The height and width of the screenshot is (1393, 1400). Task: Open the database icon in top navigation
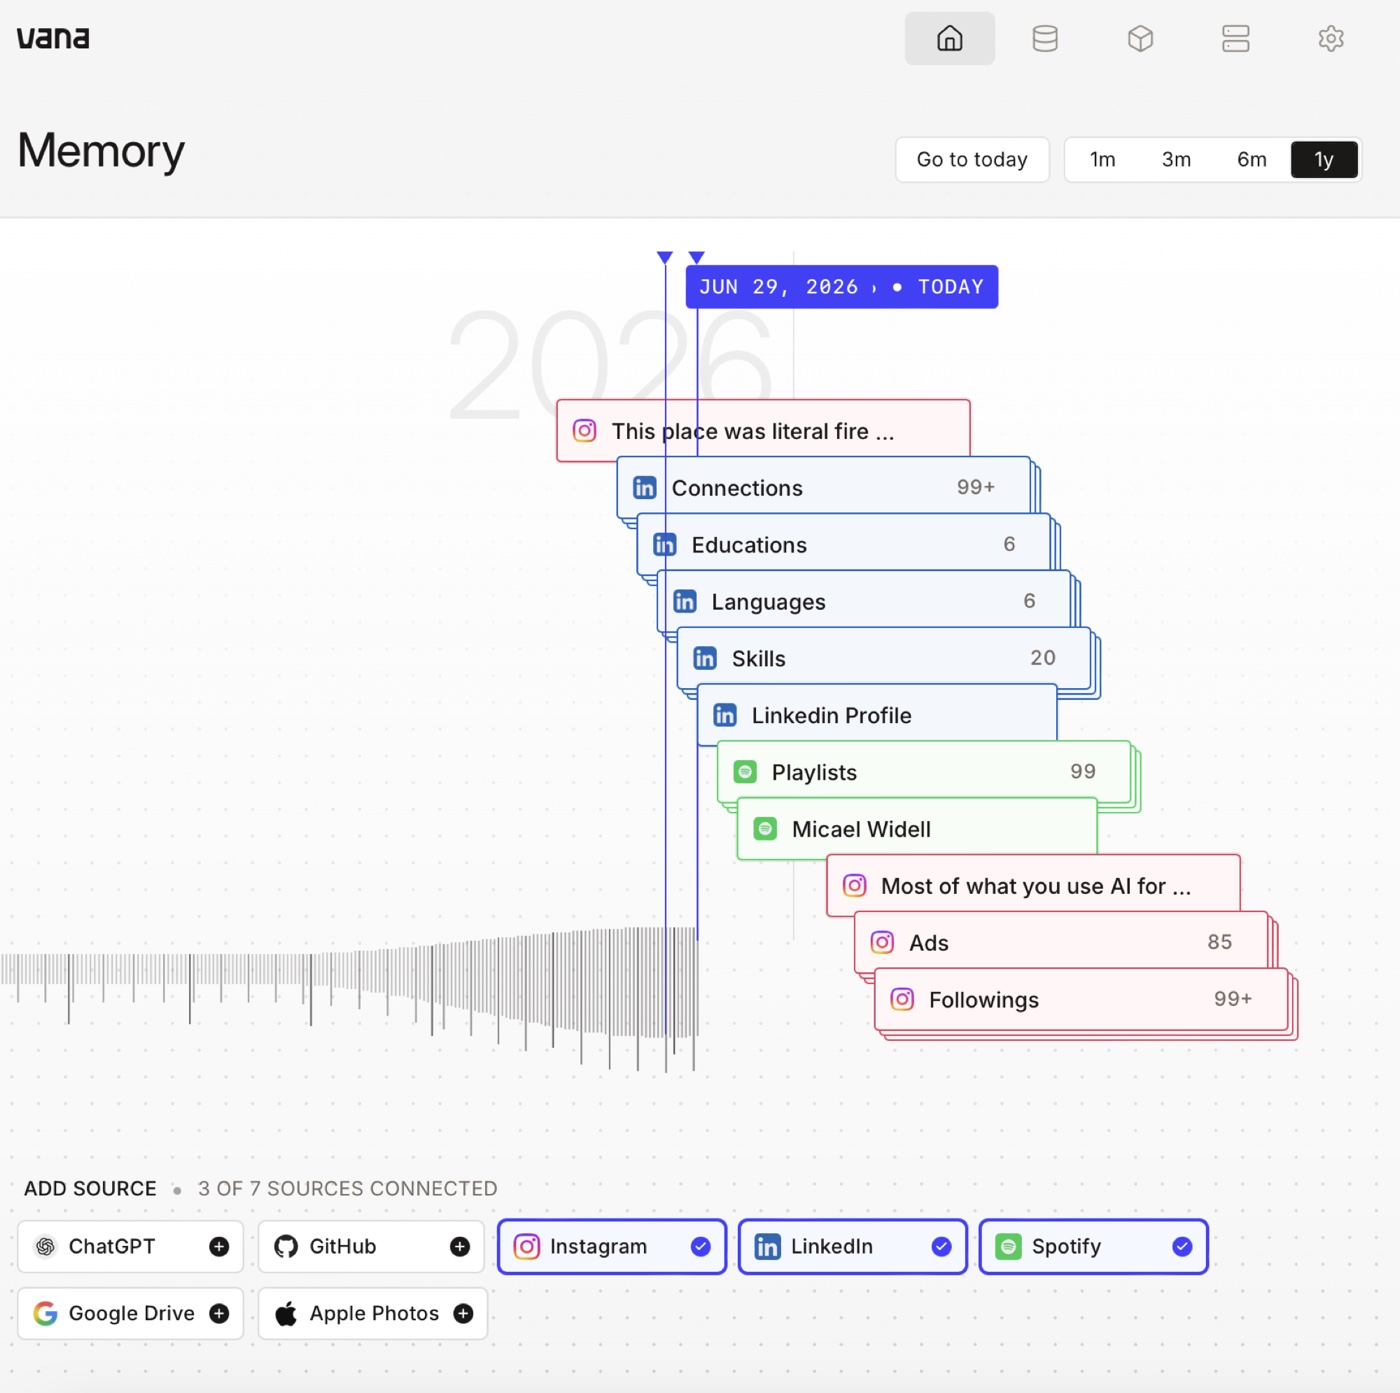point(1045,38)
